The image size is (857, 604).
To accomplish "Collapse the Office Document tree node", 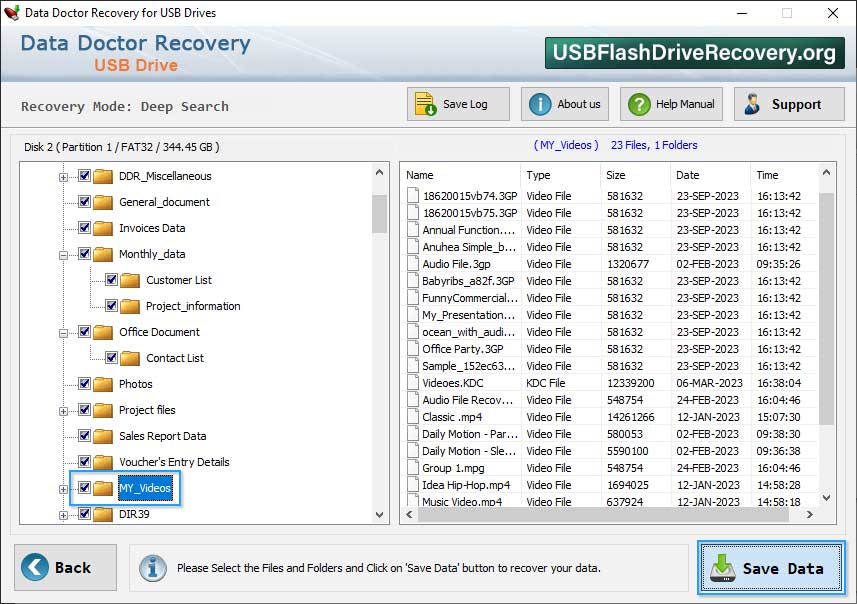I will tap(63, 333).
